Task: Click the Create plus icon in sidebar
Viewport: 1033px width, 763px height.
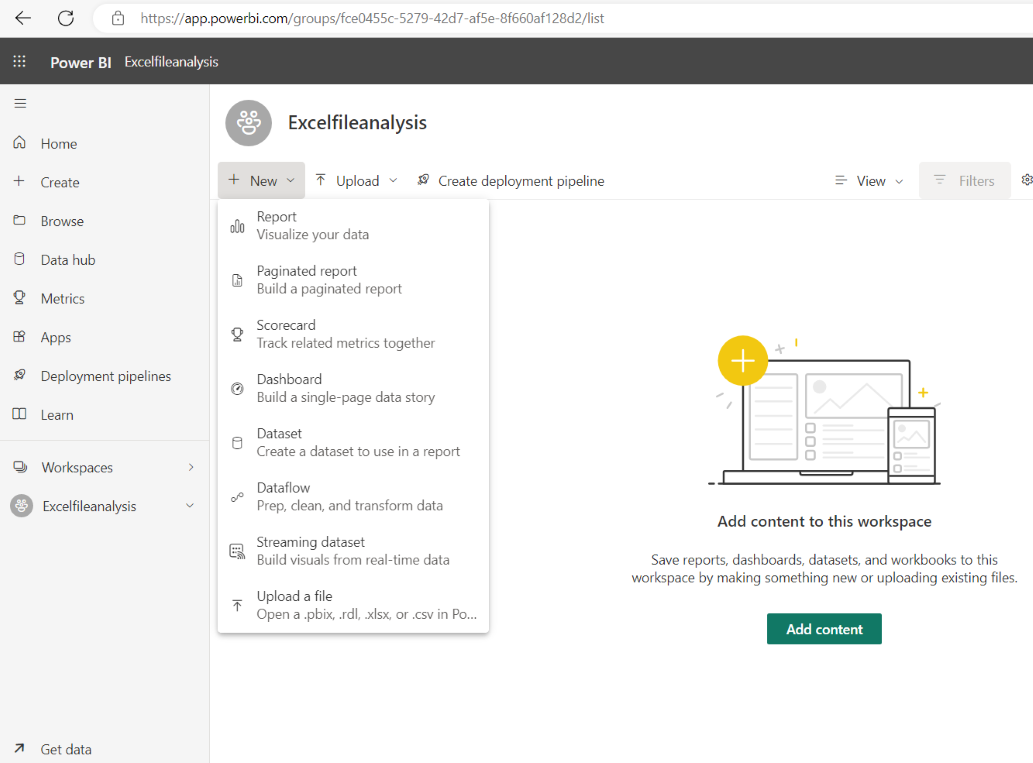Action: click(19, 181)
